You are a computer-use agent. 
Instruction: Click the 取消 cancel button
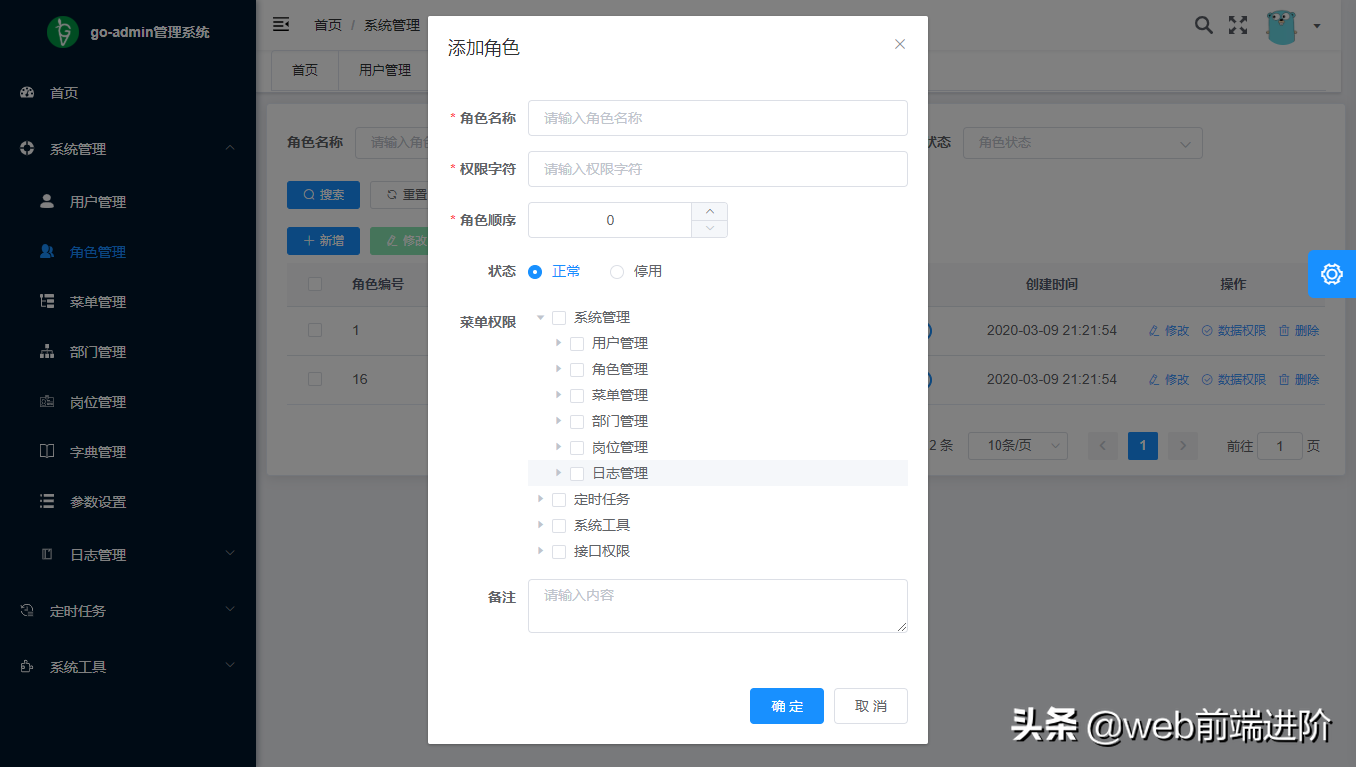870,706
